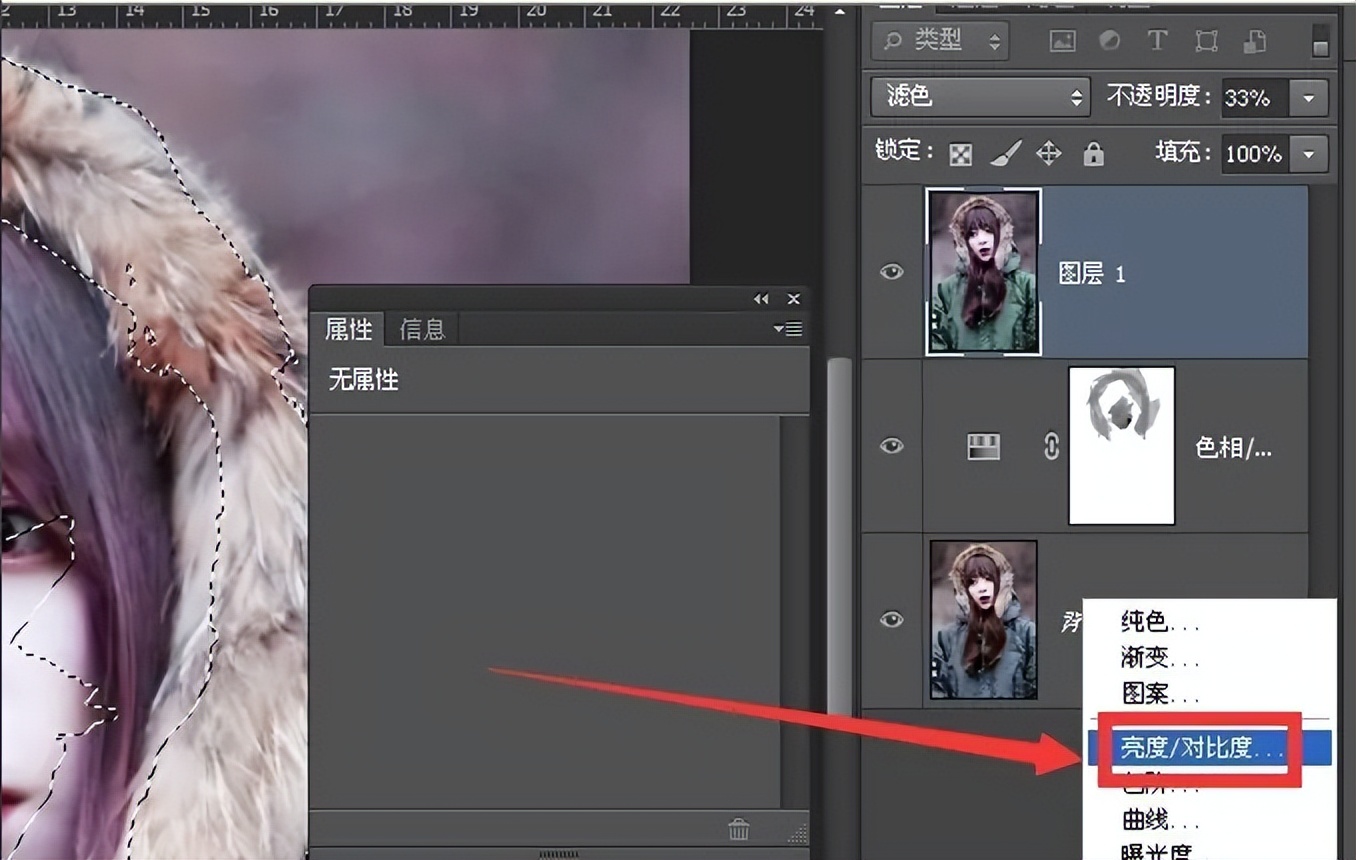Open the 滤色 blend mode dropdown
The width and height of the screenshot is (1356, 860).
(x=980, y=97)
